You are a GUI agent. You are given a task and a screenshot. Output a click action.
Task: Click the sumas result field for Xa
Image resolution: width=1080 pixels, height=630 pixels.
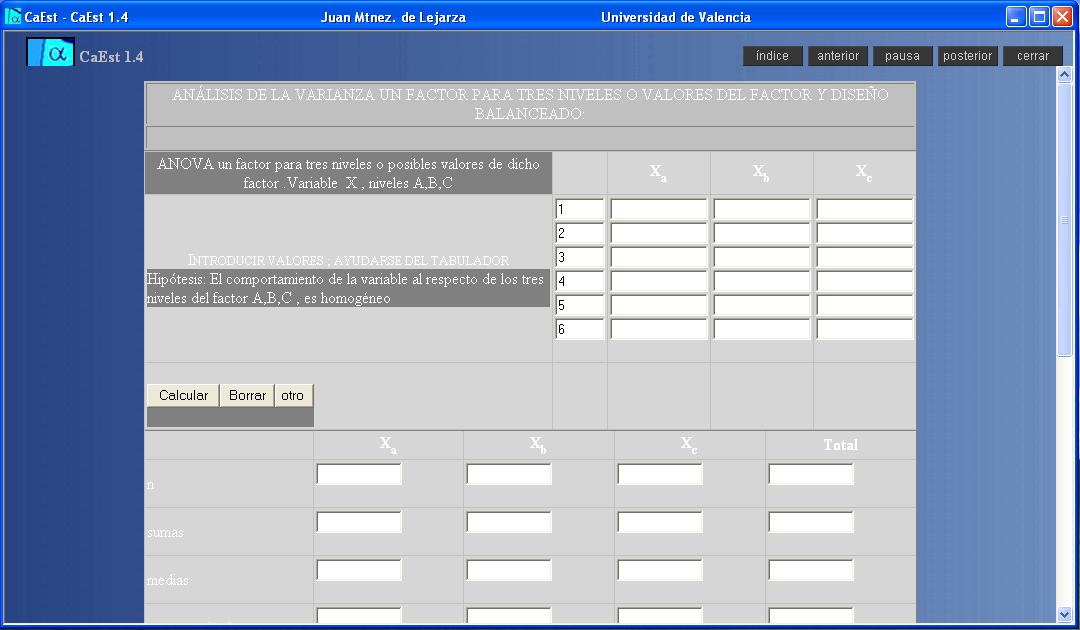pos(359,522)
